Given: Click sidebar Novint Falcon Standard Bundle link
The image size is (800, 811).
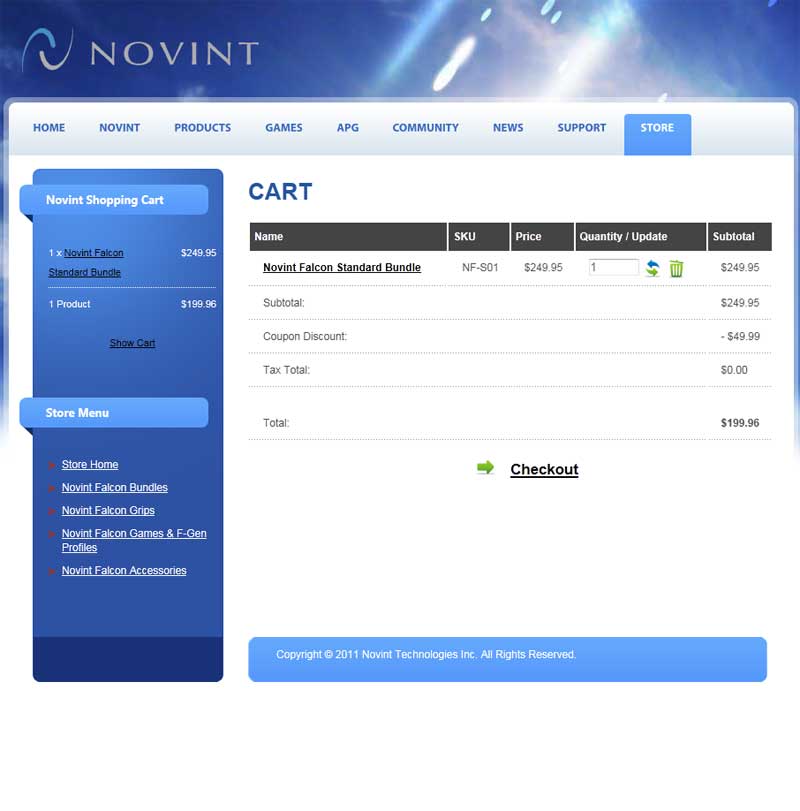Looking at the screenshot, I should click(86, 262).
